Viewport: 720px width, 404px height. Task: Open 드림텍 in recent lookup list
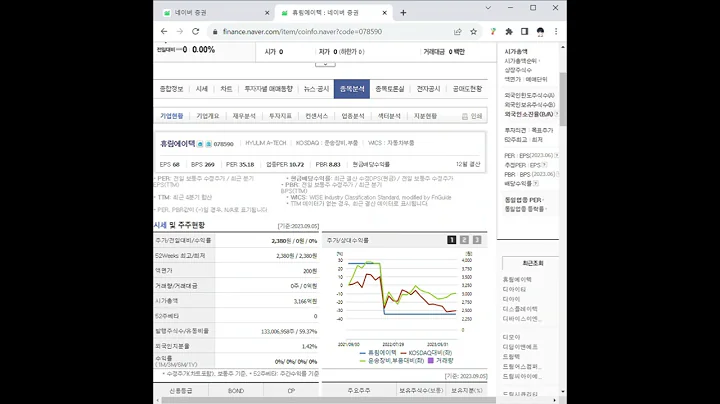point(512,356)
